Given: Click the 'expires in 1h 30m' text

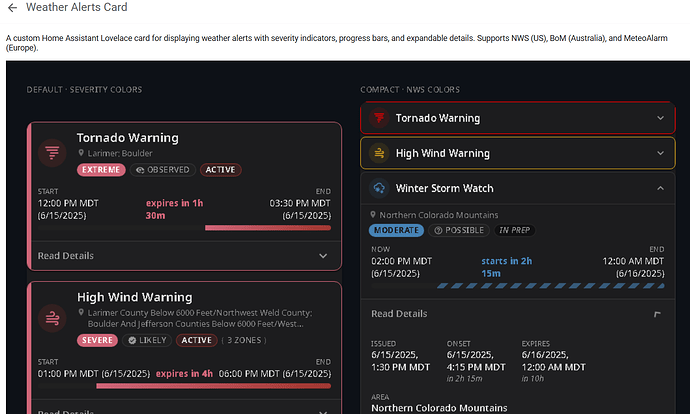Looking at the screenshot, I should tap(174, 209).
